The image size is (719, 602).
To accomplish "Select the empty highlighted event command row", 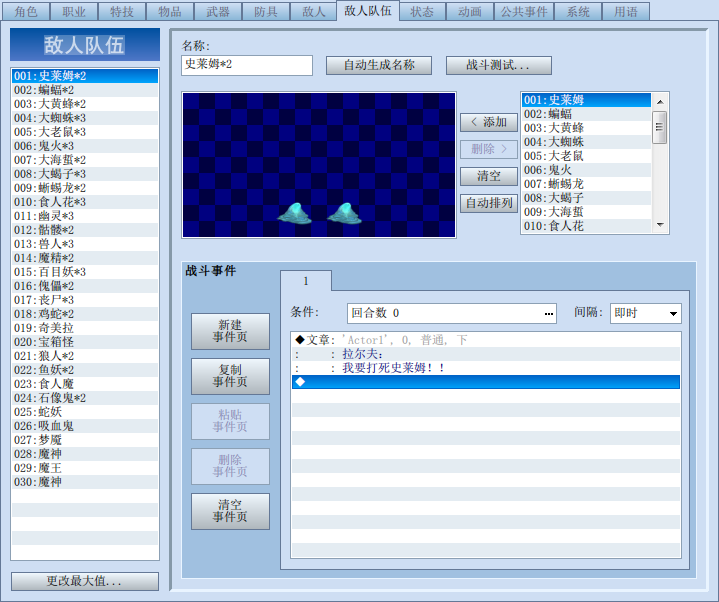I will pyautogui.click(x=486, y=382).
